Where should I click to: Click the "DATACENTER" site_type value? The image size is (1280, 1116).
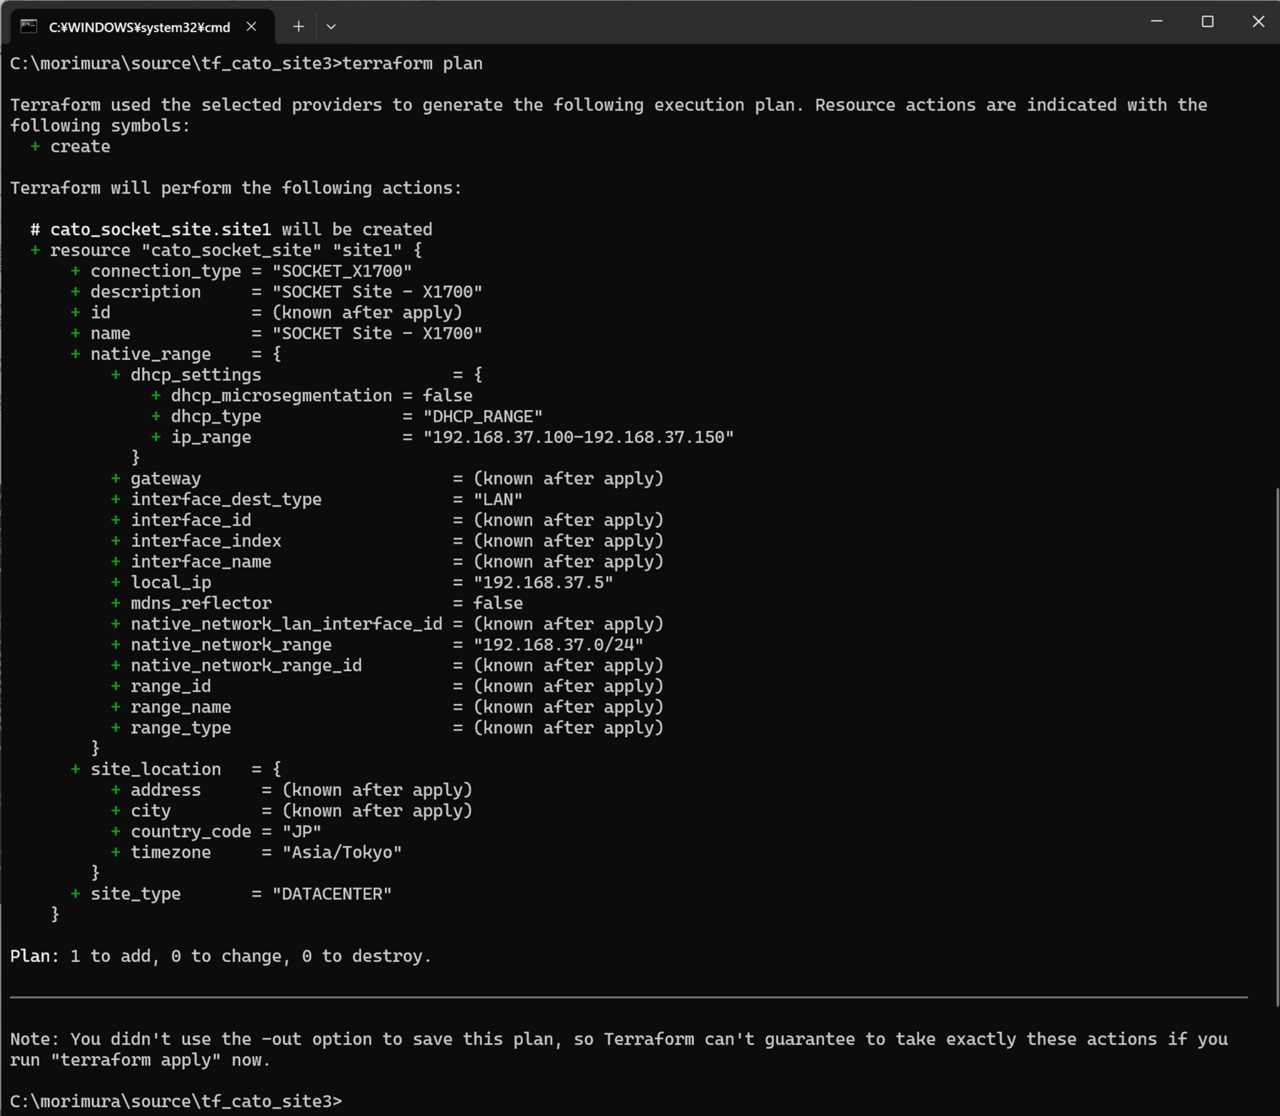pyautogui.click(x=332, y=894)
